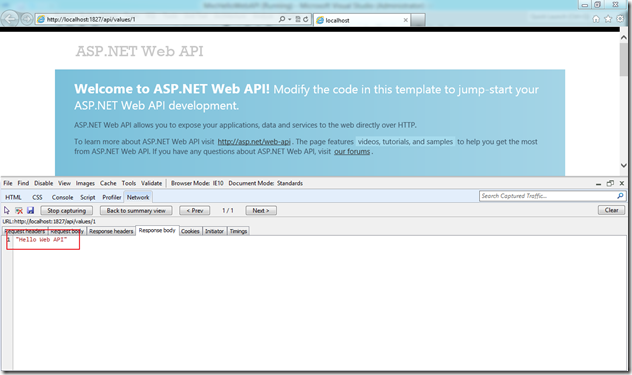Viewport: 632px width, 375px height.
Task: Open the View menu in developer tools
Action: point(64,183)
